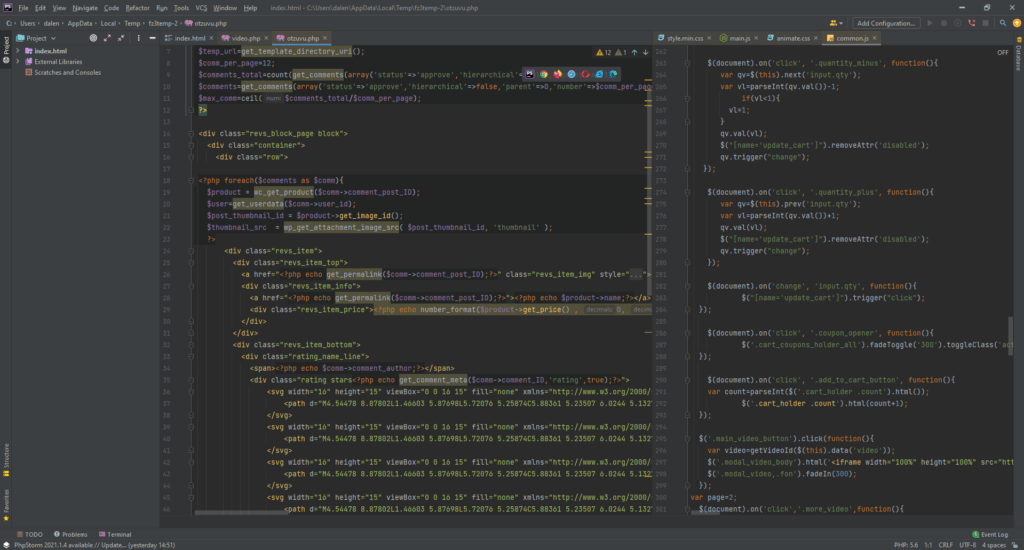Screen dimensions: 1024x550
Task: Click Expand All icon in Project panel
Action: tap(108, 38)
